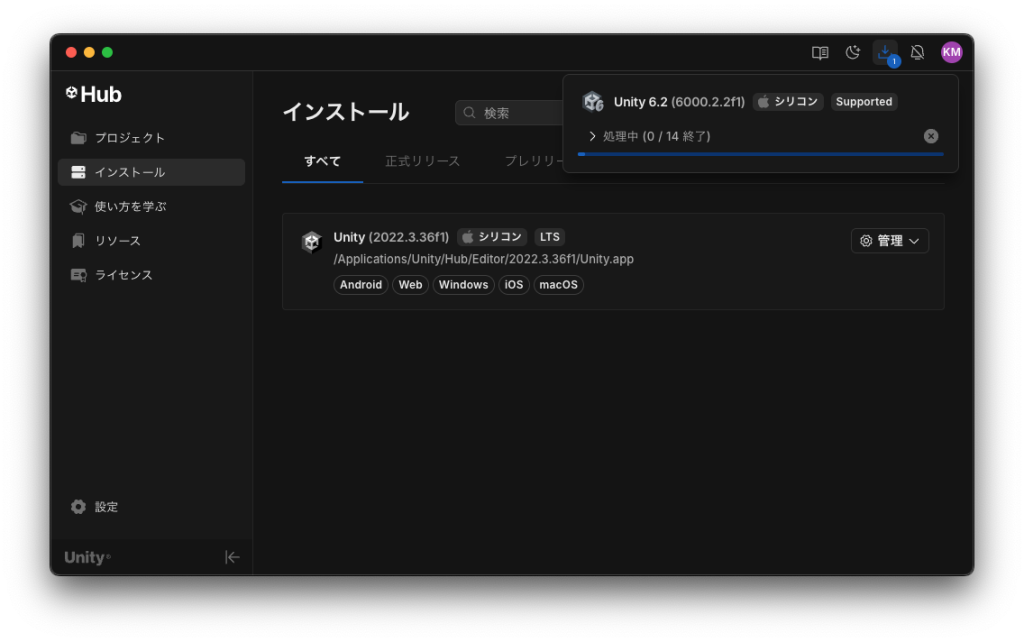
Task: Click the プロジェクト folder icon
Action: point(78,138)
